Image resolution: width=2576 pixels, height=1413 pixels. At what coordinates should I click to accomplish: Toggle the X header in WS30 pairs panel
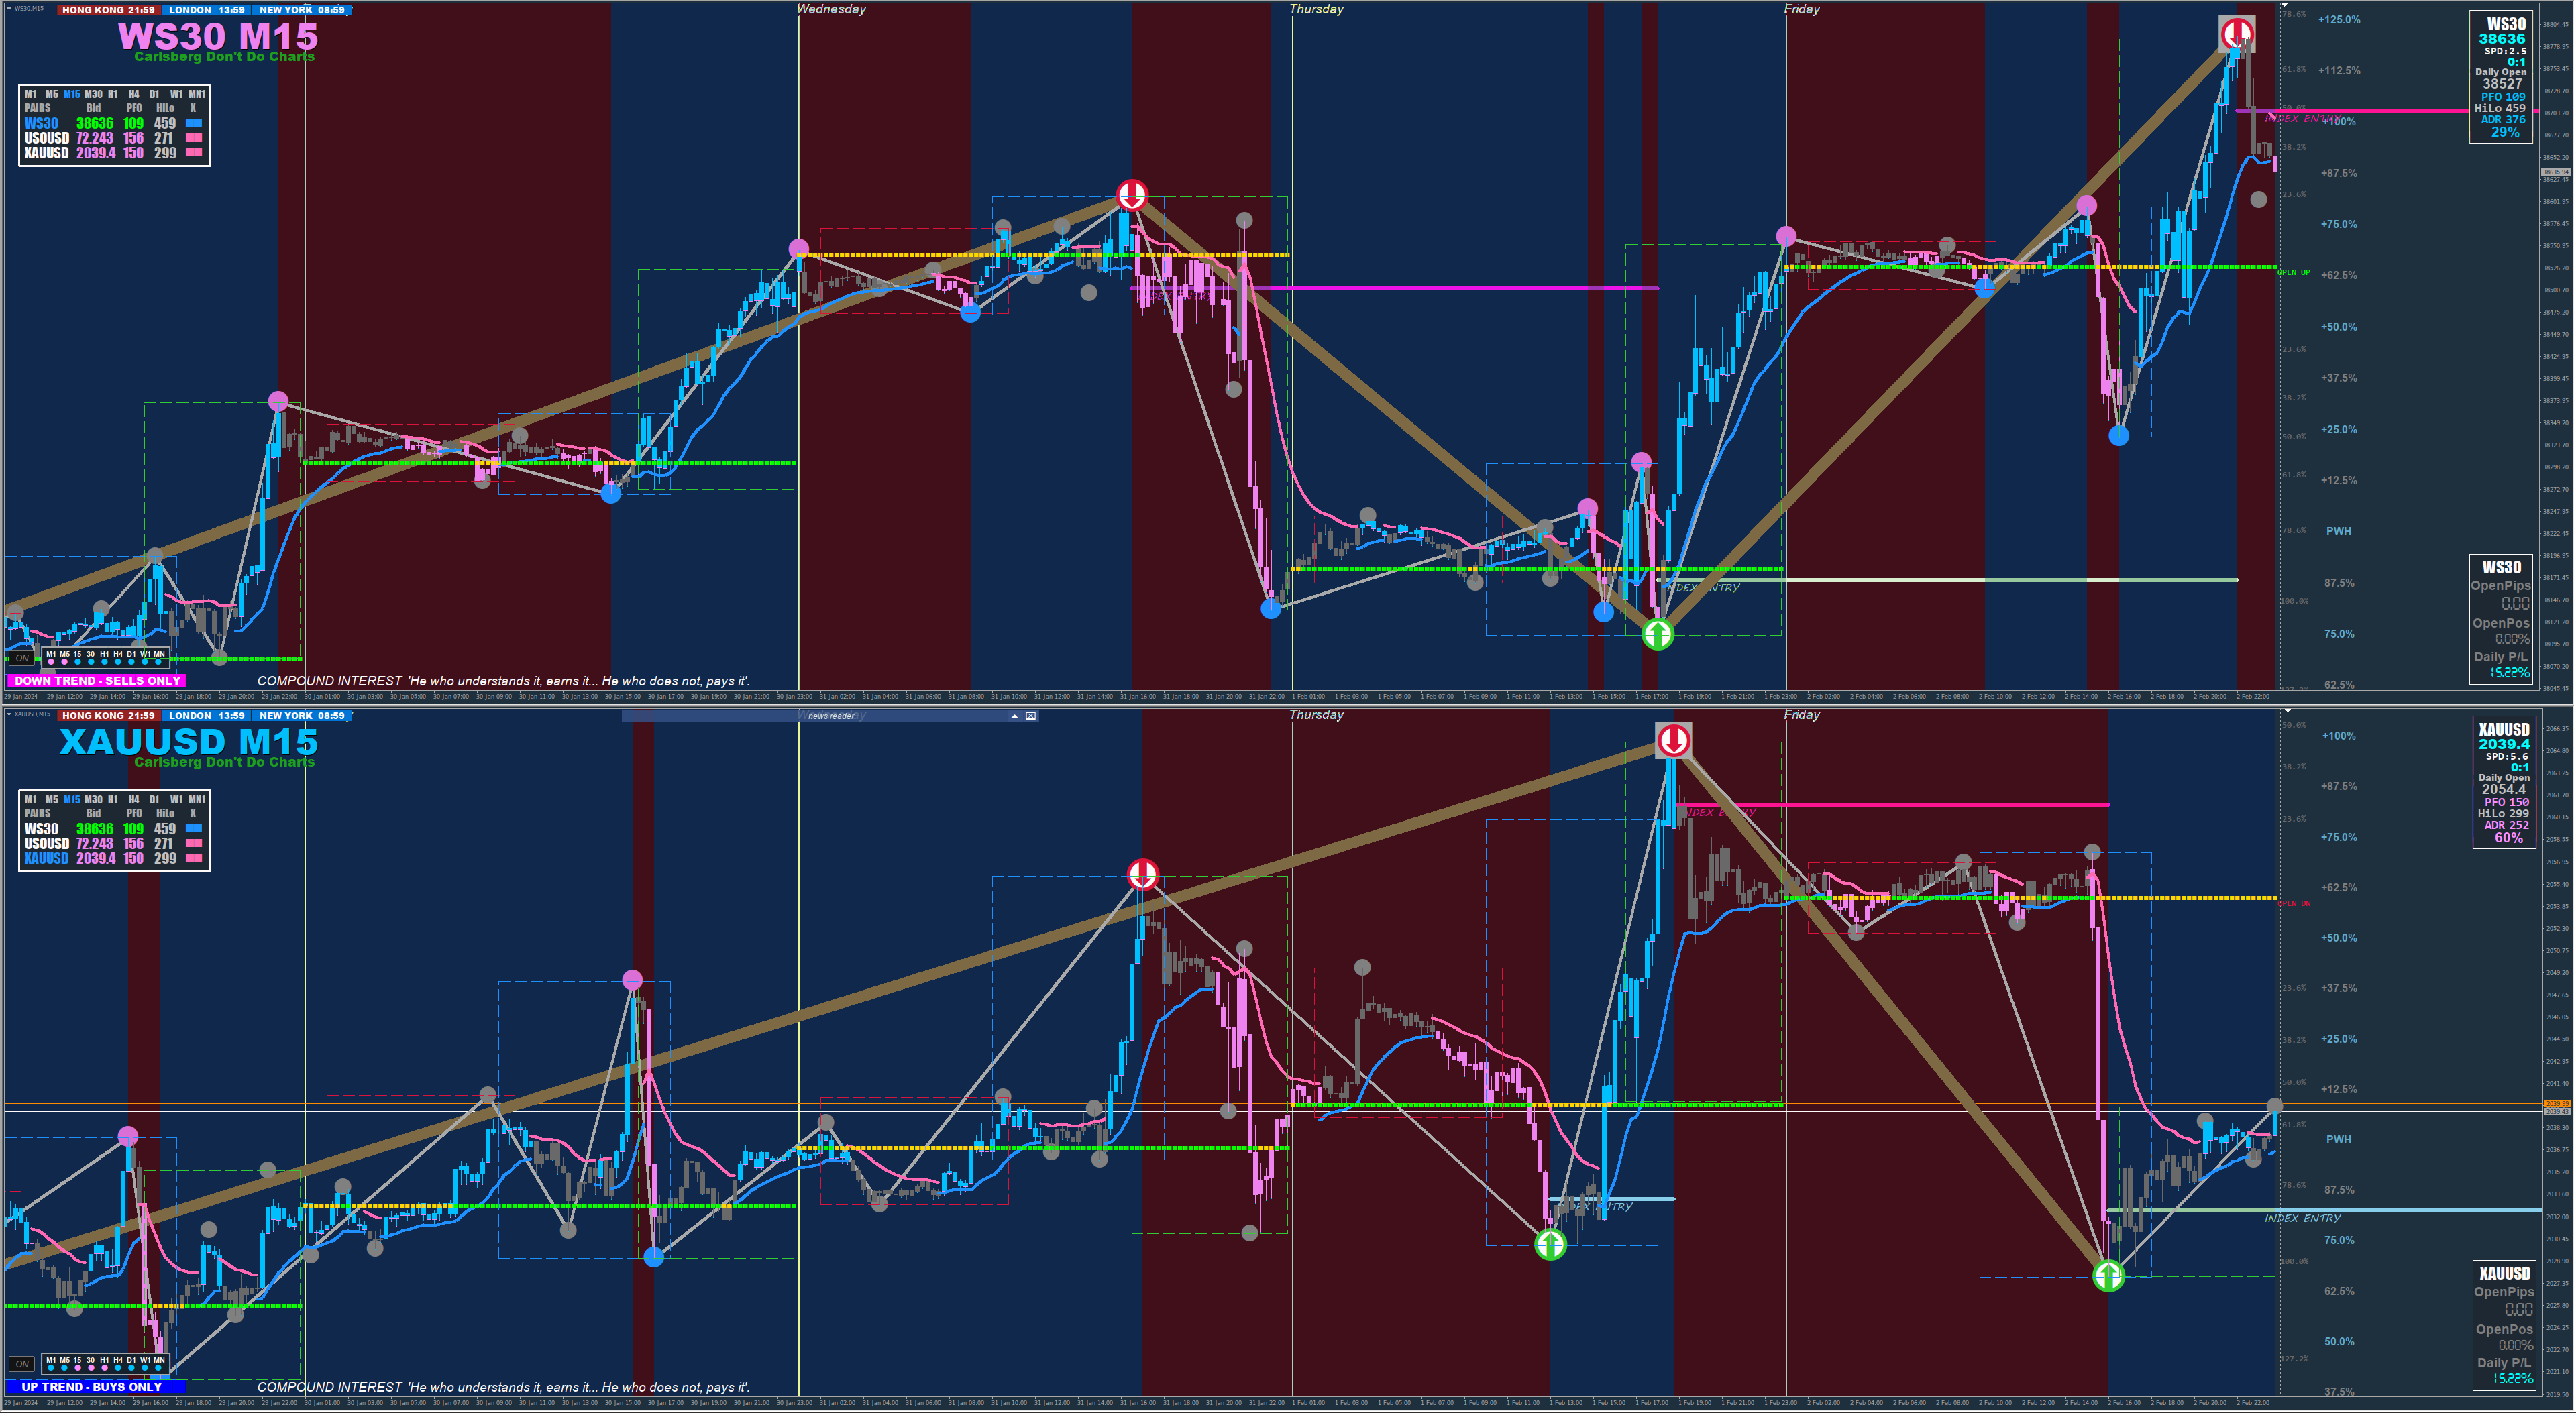(193, 108)
